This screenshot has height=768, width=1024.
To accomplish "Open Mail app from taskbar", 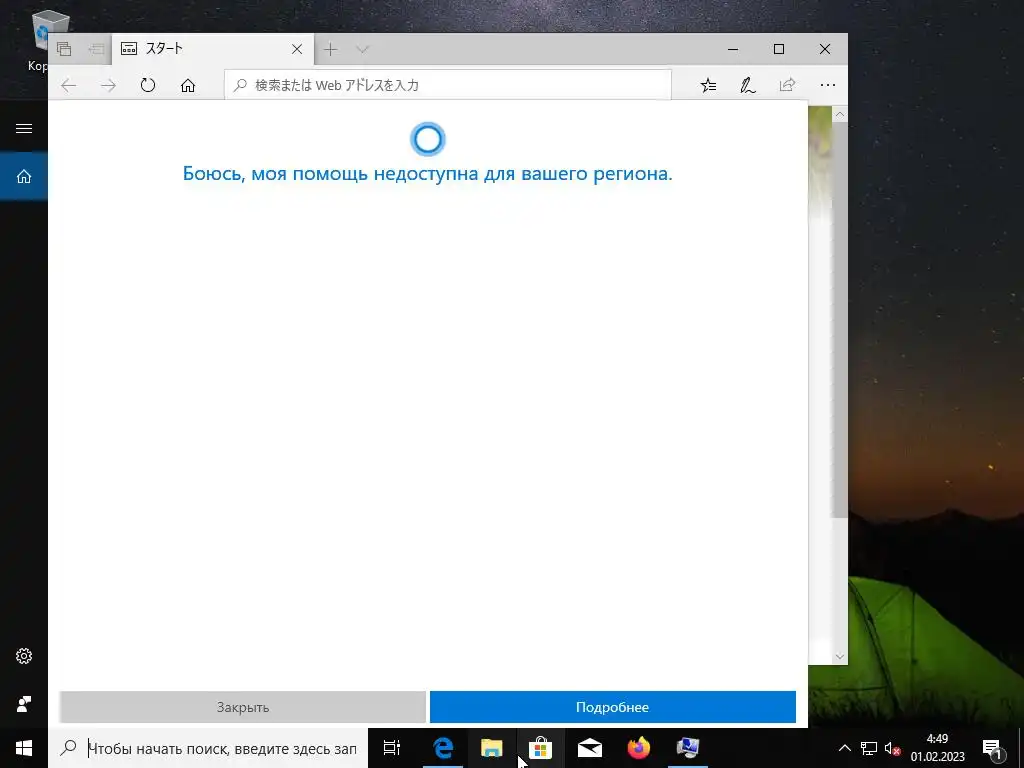I will (x=590, y=748).
